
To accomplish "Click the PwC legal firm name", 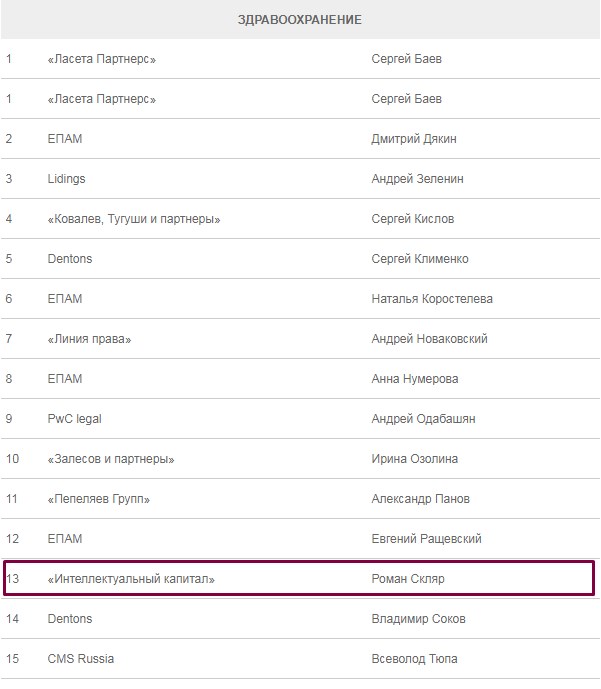I will pyautogui.click(x=75, y=419).
